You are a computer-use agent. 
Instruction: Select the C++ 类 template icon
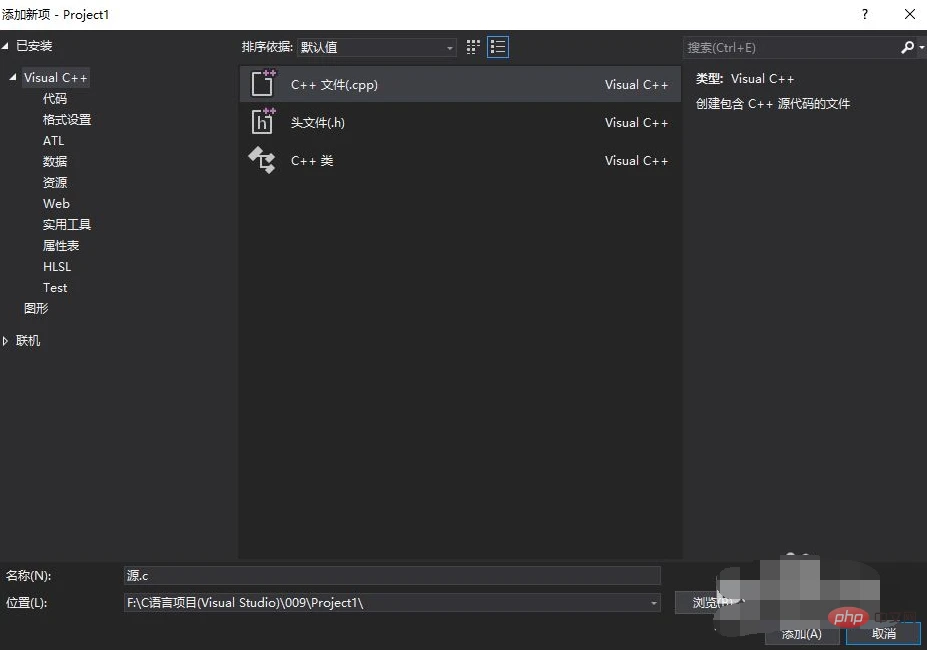(261, 160)
